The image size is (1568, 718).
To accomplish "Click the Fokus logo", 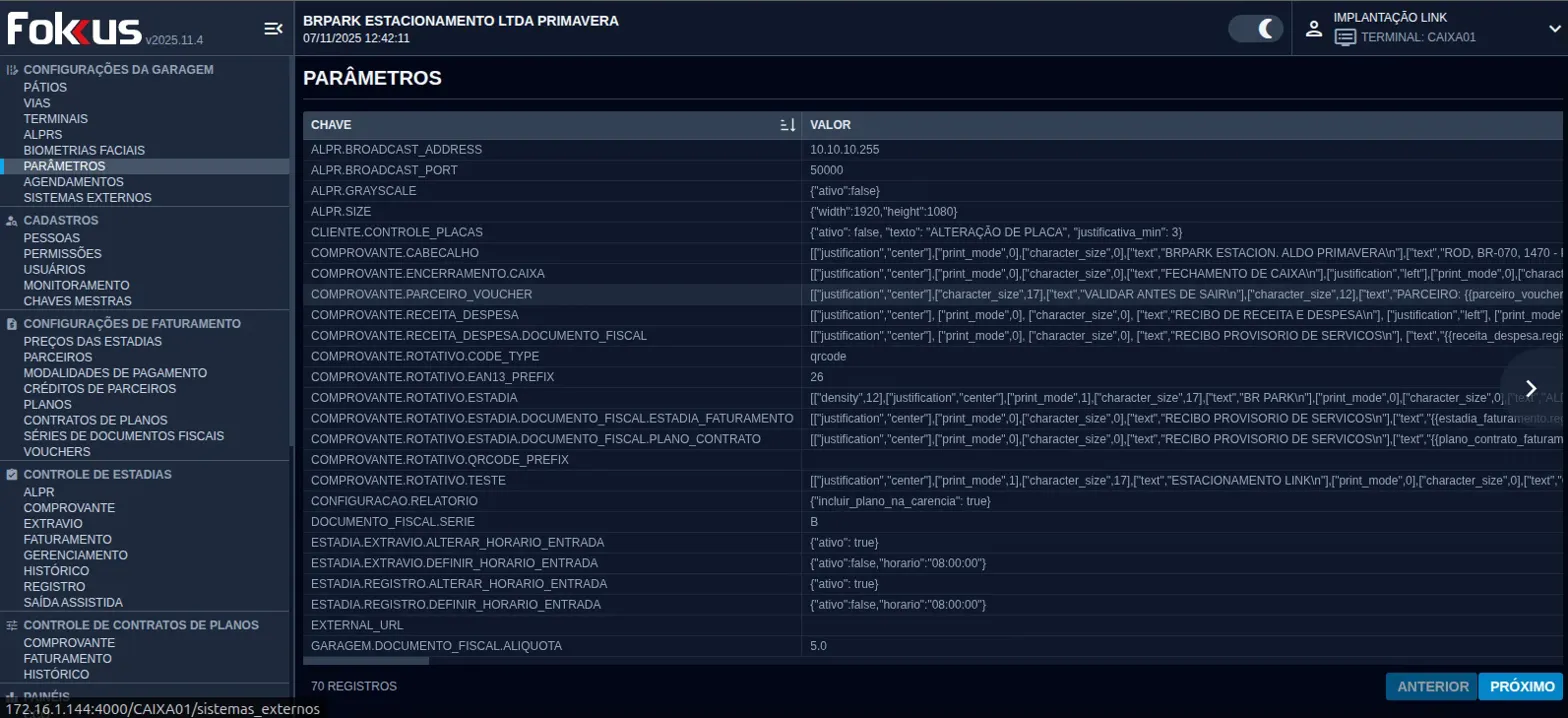I will 74,29.
